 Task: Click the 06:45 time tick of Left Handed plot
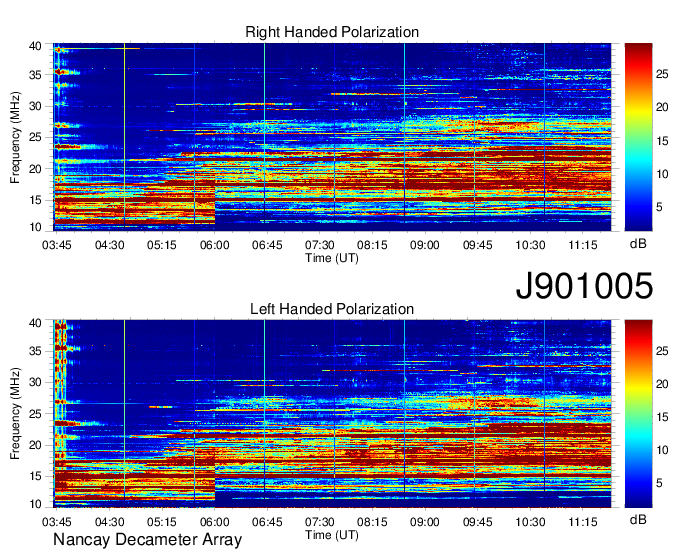click(x=267, y=522)
